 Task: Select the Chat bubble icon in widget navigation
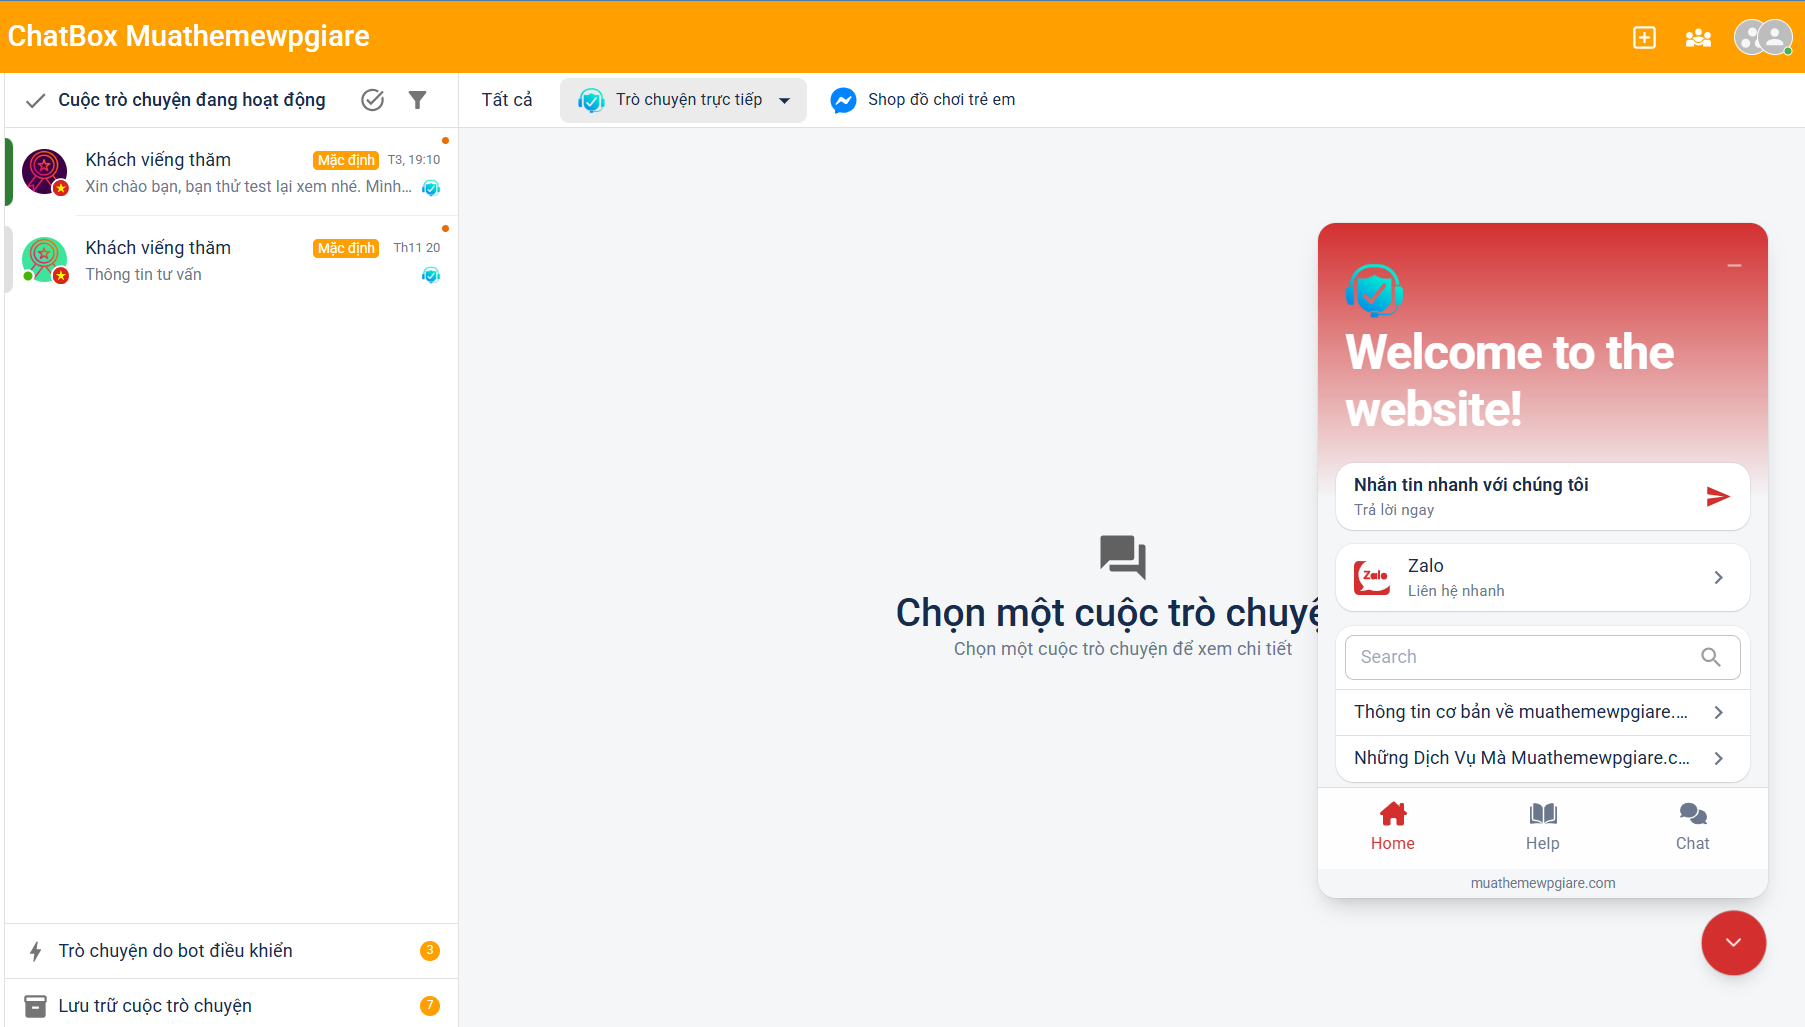click(1692, 825)
